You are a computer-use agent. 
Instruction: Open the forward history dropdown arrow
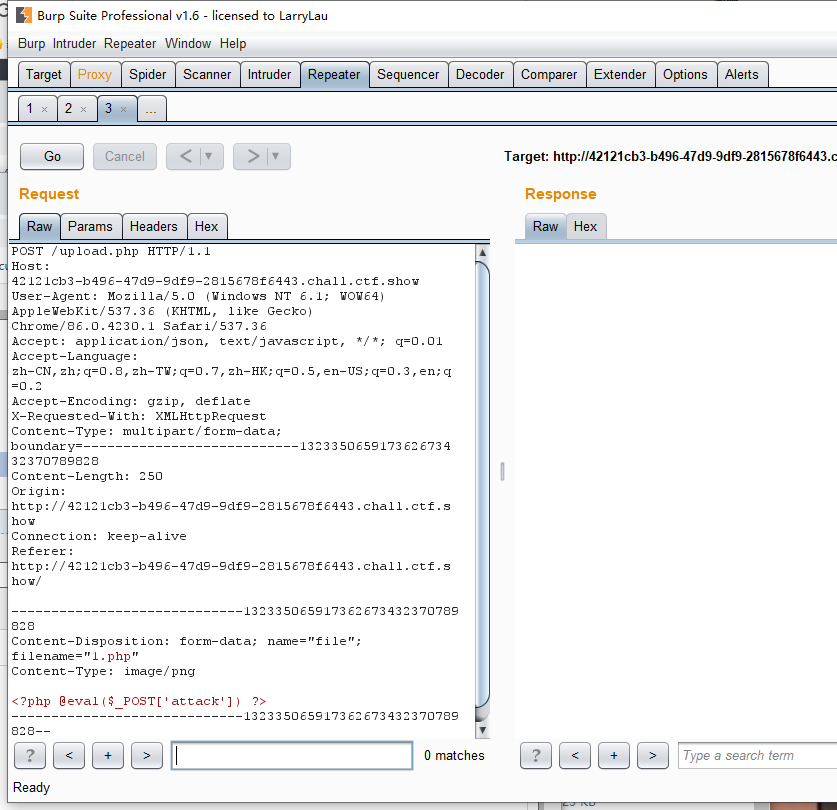276,156
